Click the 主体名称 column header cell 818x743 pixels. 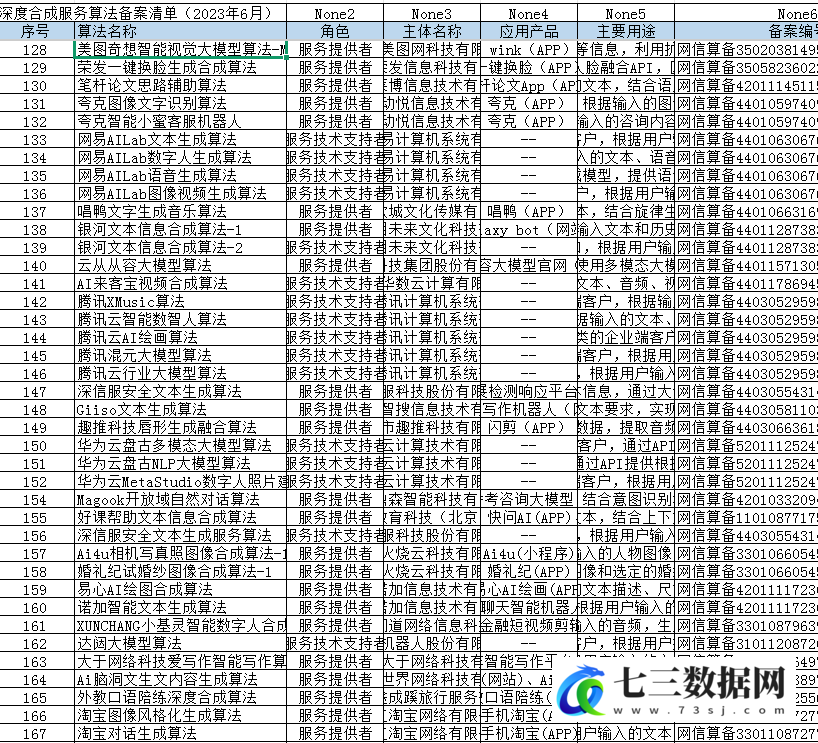click(x=432, y=31)
